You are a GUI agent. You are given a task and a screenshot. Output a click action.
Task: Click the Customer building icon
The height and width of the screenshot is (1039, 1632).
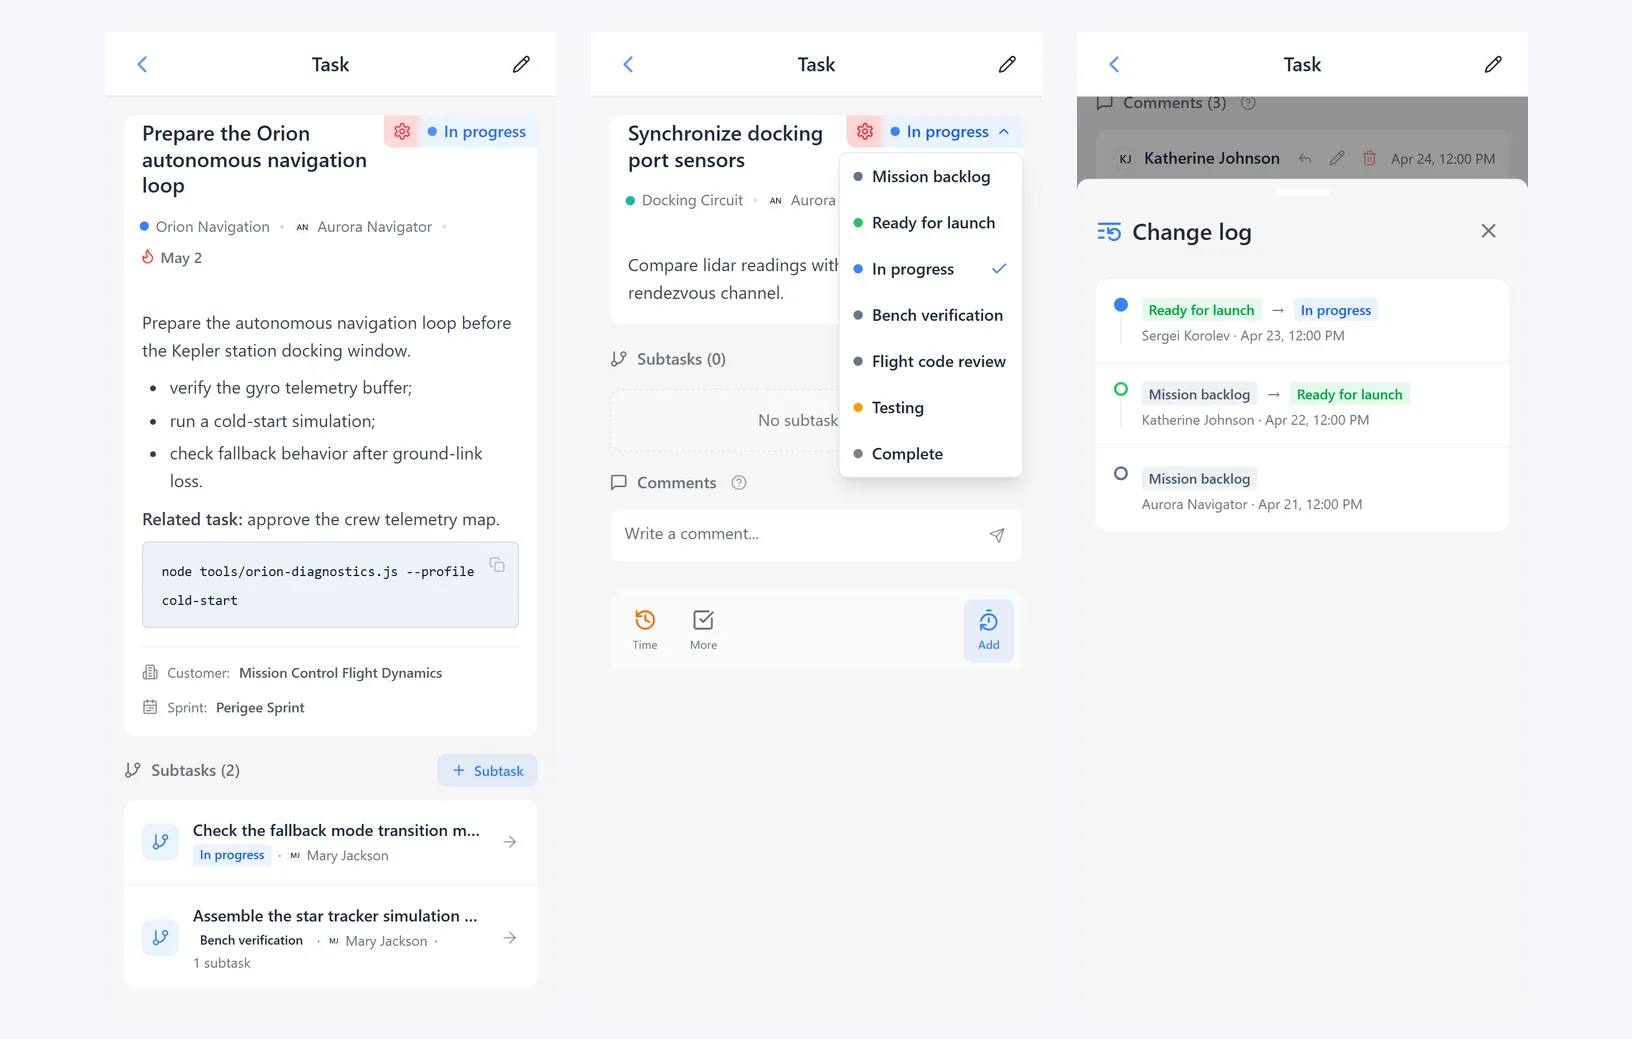(150, 673)
